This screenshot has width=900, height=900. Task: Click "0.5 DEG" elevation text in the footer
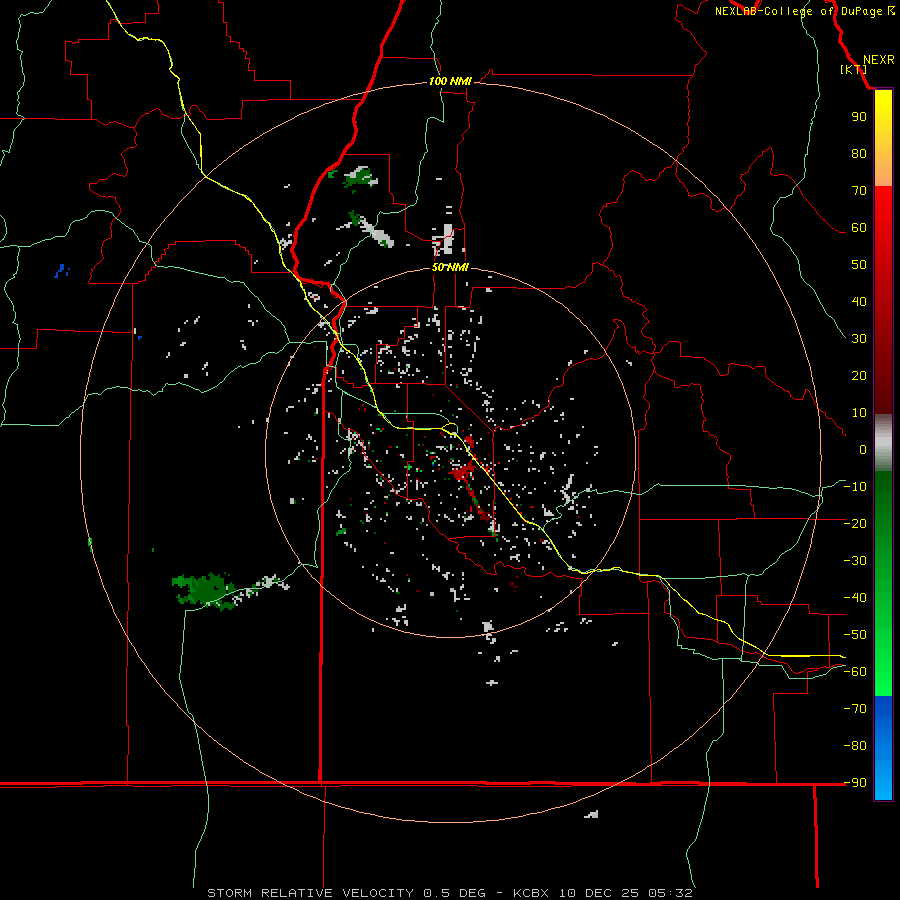454,893
